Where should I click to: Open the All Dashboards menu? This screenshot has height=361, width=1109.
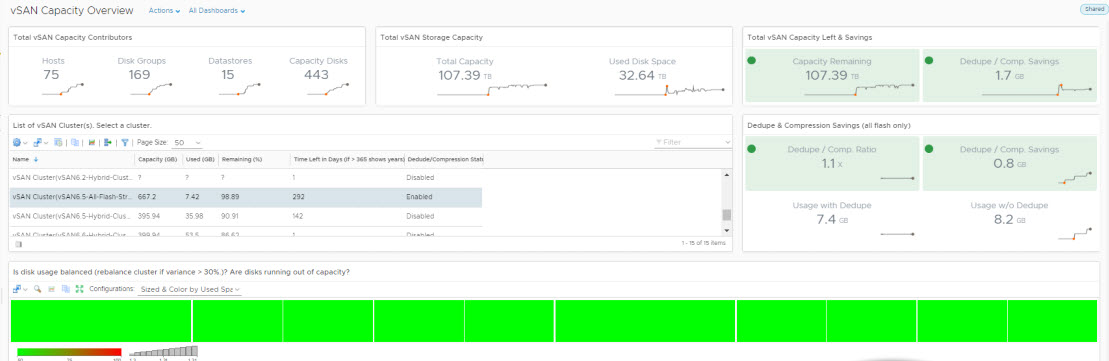217,11
